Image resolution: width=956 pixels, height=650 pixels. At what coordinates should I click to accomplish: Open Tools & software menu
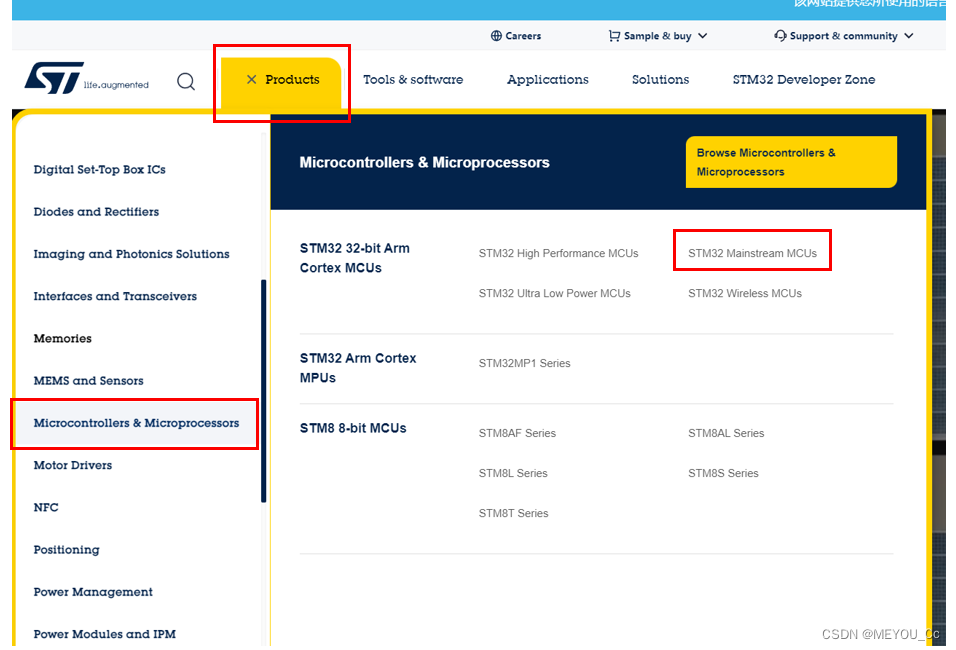(x=413, y=79)
